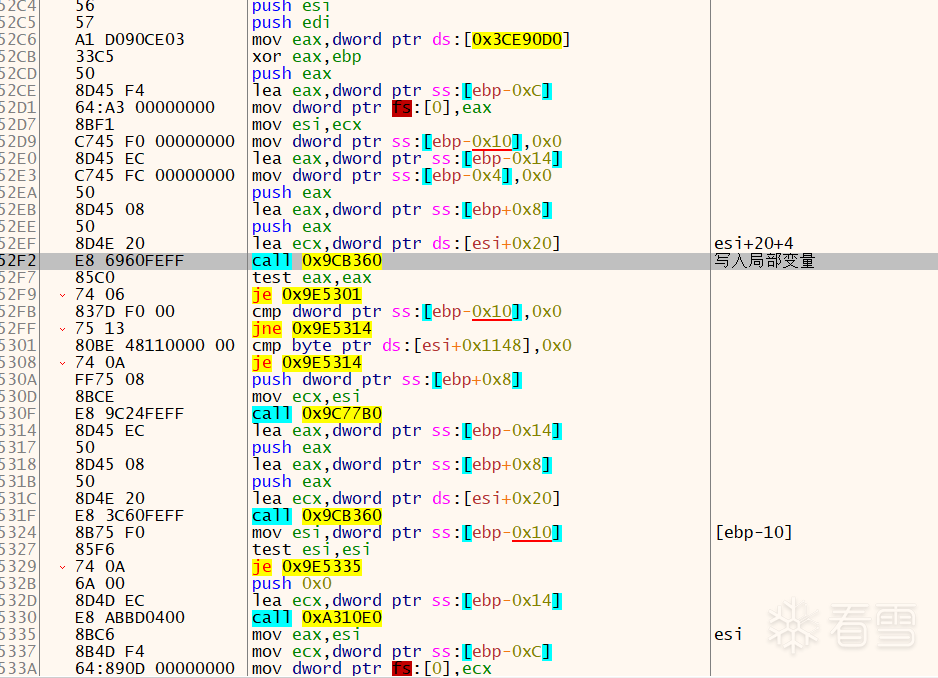Click opcode bytes 85C0
This screenshot has width=938, height=678.
click(x=95, y=278)
